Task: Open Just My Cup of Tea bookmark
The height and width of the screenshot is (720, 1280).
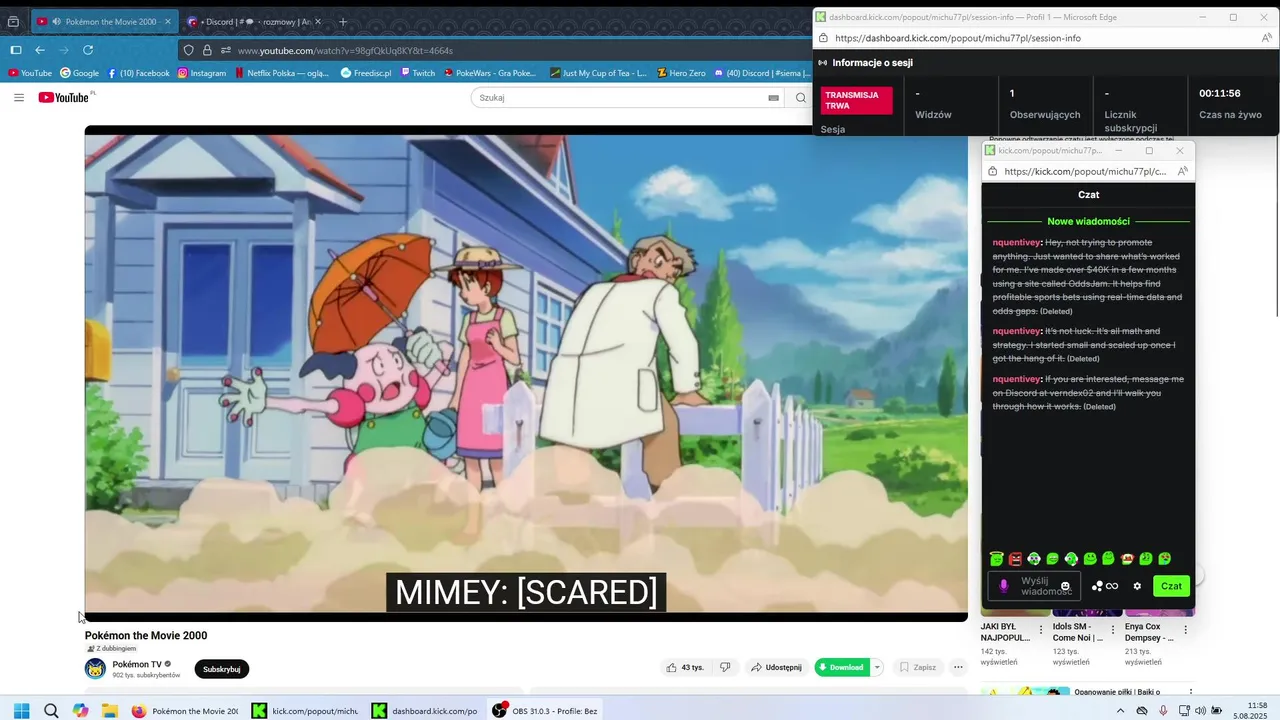Action: tap(599, 73)
